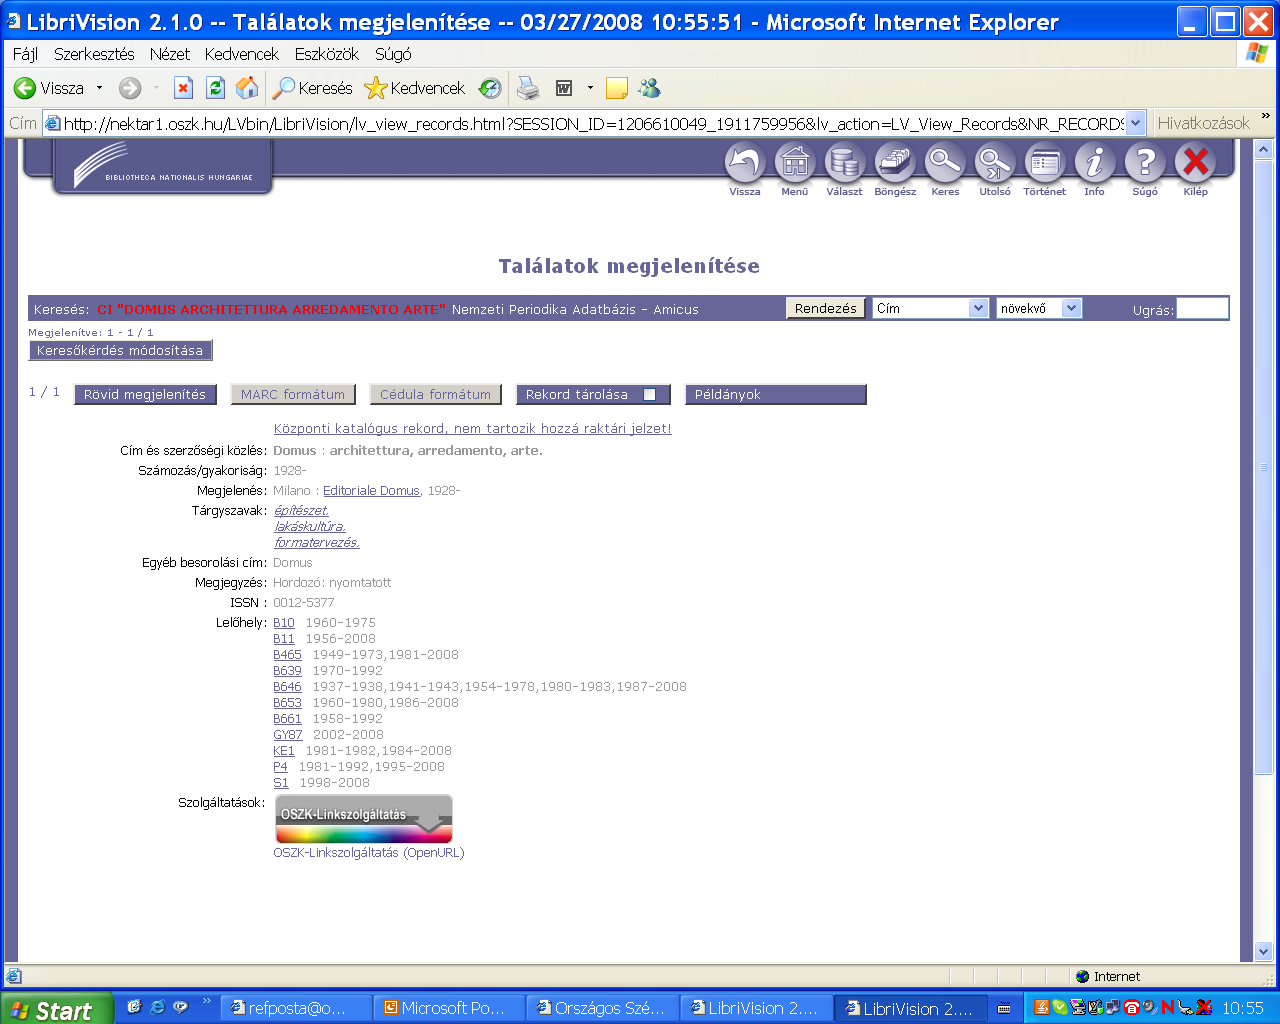Open the Utolsó last search icon
This screenshot has height=1024, width=1280.
pos(995,163)
